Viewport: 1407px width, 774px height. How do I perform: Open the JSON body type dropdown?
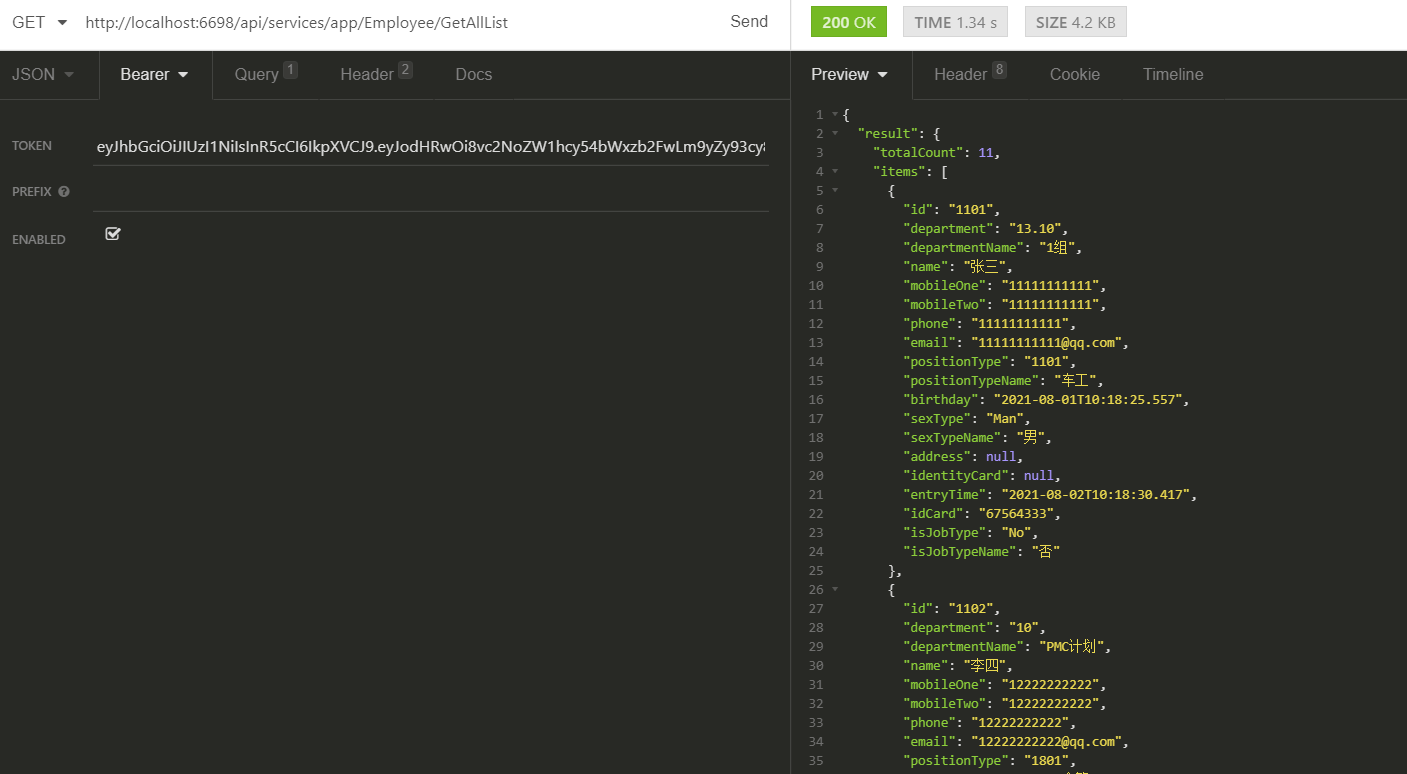[40, 74]
